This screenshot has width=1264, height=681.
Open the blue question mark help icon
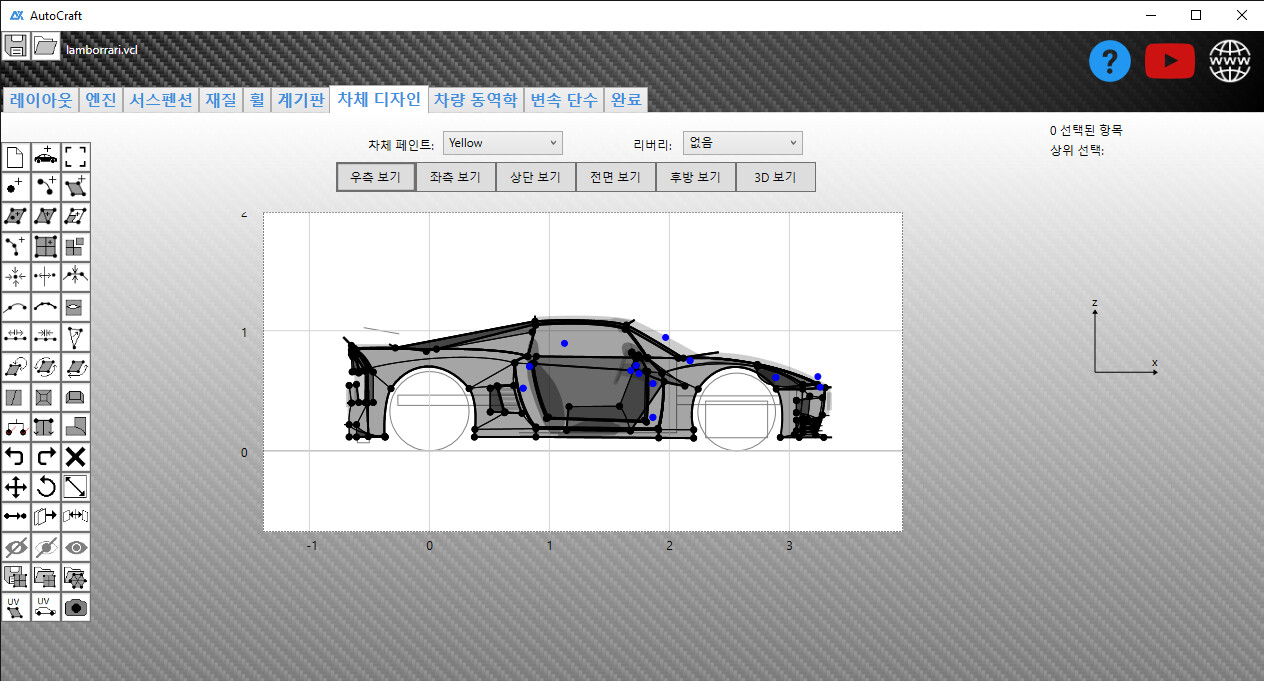(1109, 61)
